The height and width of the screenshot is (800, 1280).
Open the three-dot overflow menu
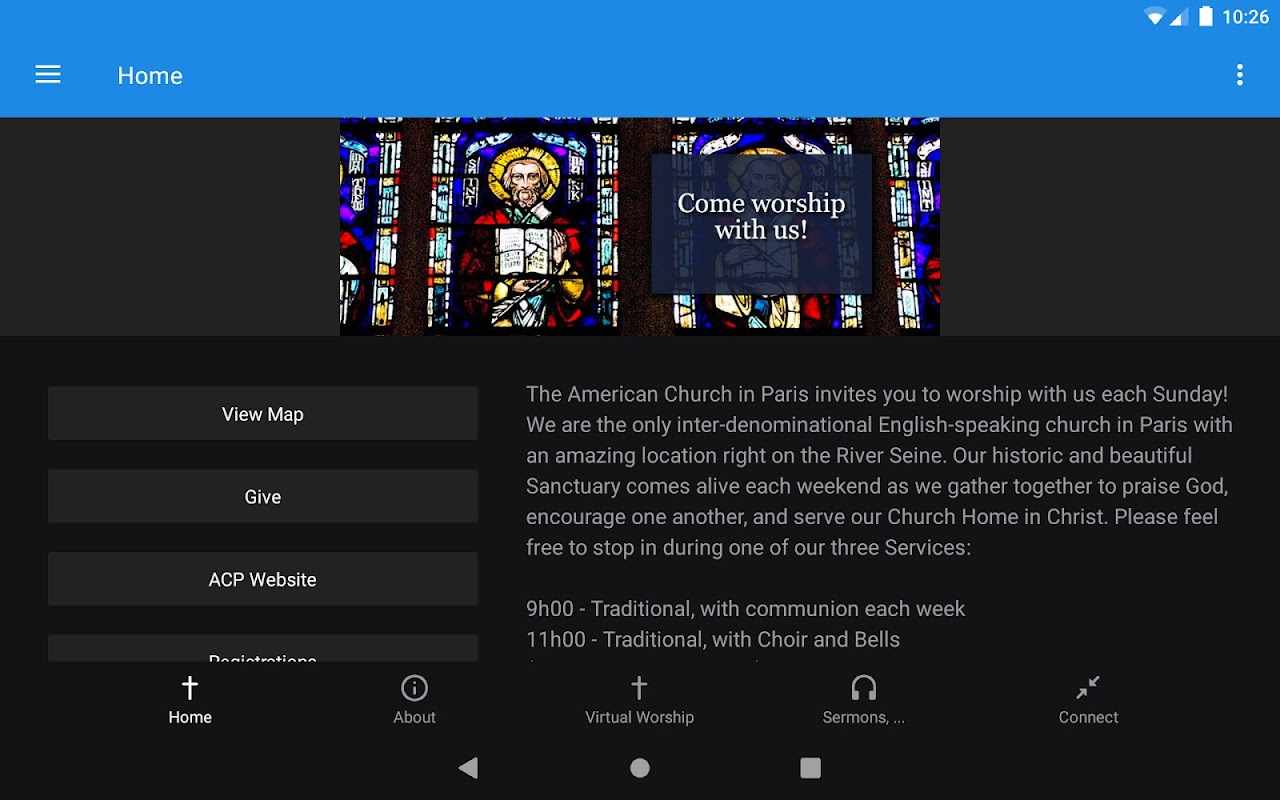tap(1239, 75)
